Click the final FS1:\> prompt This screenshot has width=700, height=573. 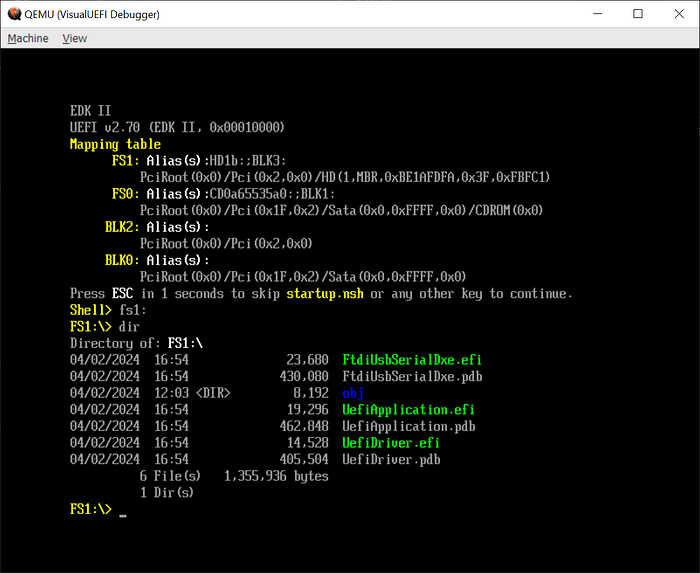(x=91, y=509)
